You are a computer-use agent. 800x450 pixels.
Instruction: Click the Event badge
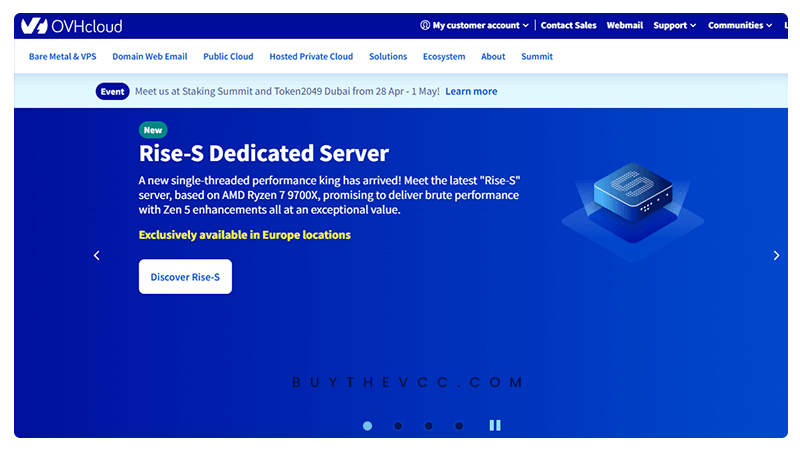pos(112,91)
